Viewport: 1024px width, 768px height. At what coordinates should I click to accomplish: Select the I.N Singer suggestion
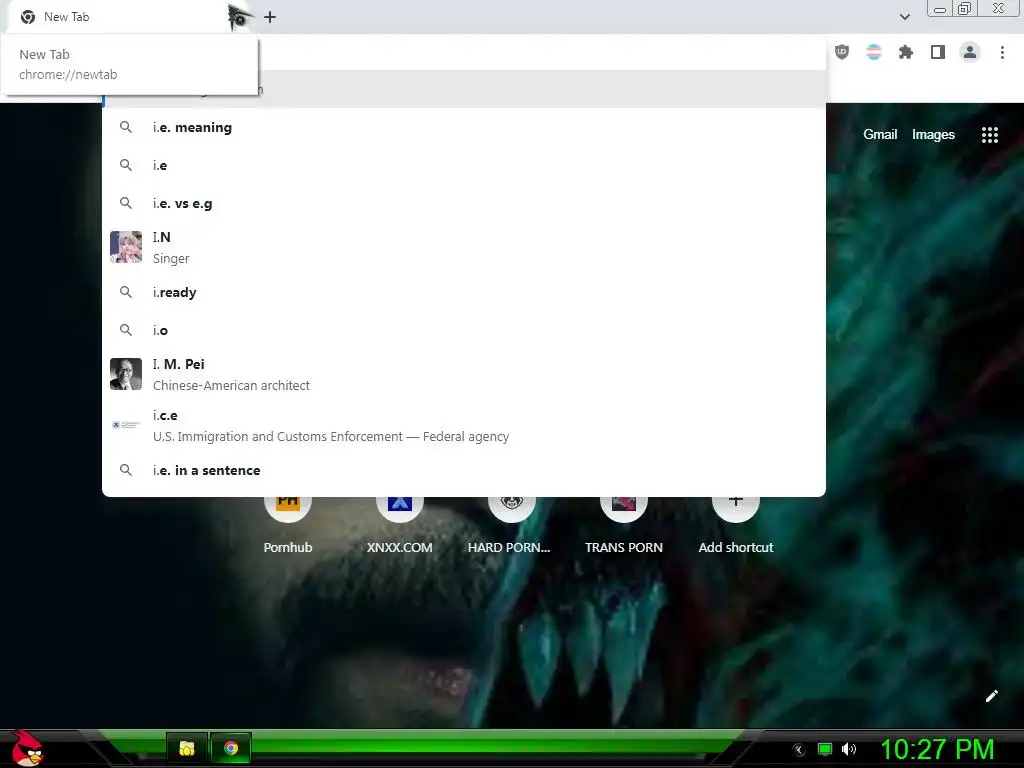pos(464,248)
